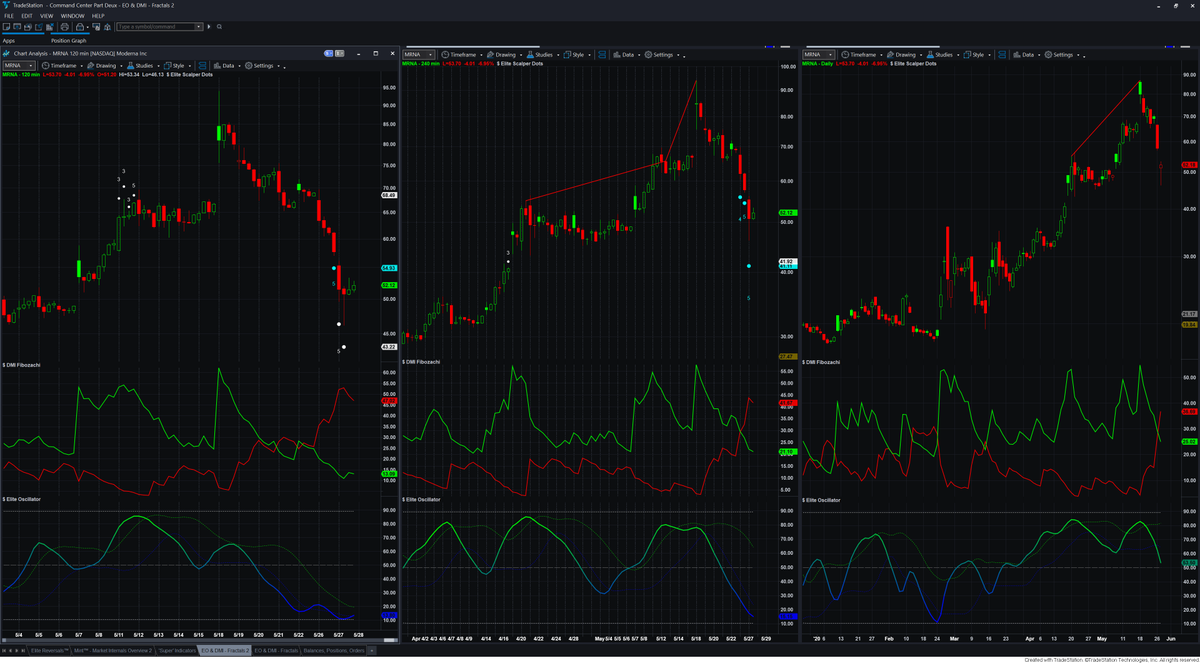Click the lock icon in the main toolbar

tap(79, 27)
